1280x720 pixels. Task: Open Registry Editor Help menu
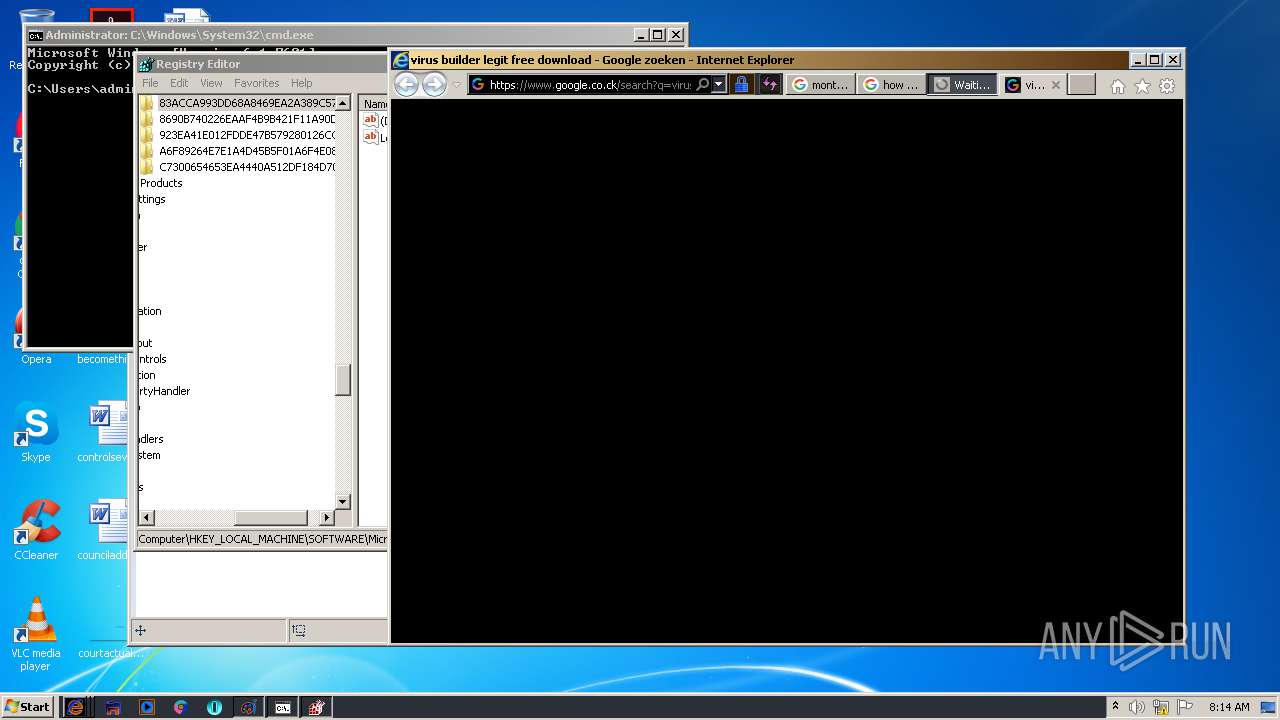301,83
